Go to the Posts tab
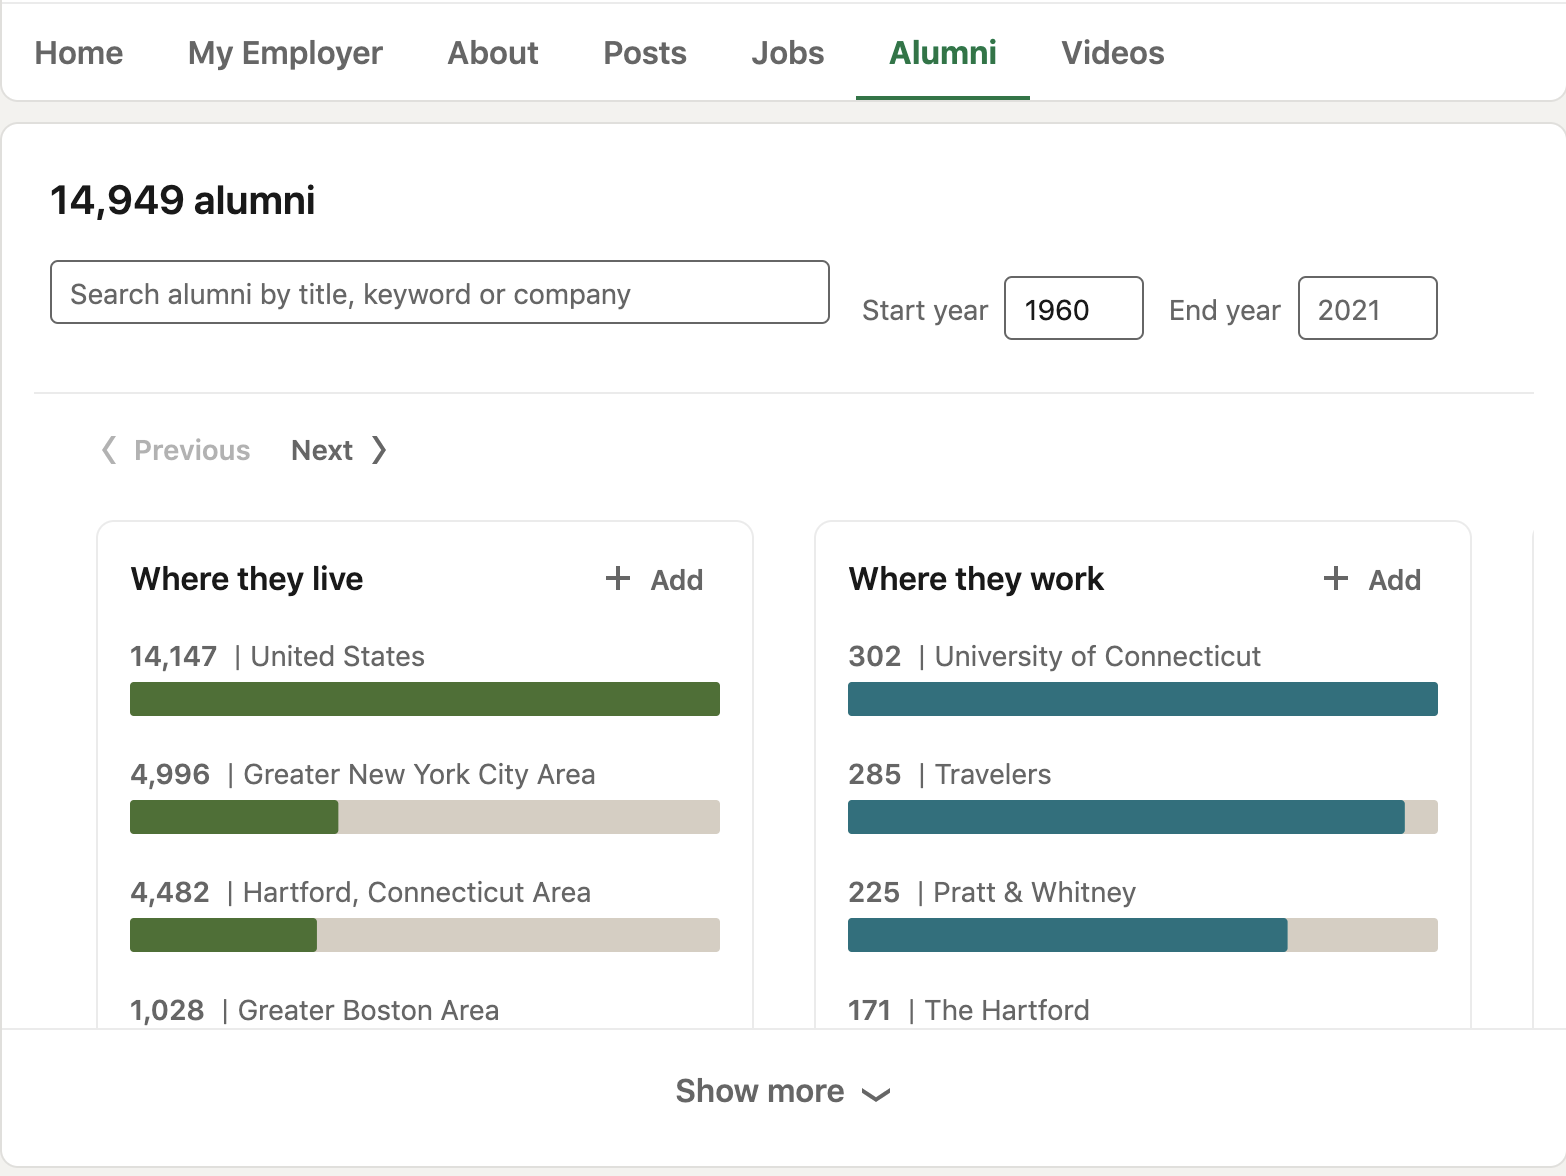This screenshot has height=1176, width=1566. (645, 53)
